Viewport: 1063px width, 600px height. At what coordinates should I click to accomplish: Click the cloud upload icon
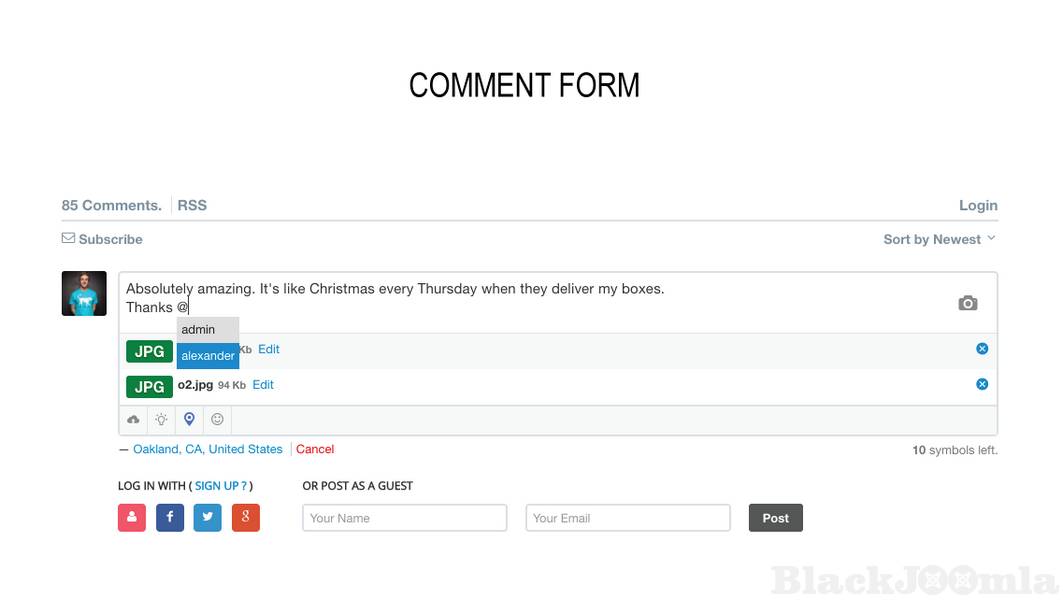pos(133,420)
